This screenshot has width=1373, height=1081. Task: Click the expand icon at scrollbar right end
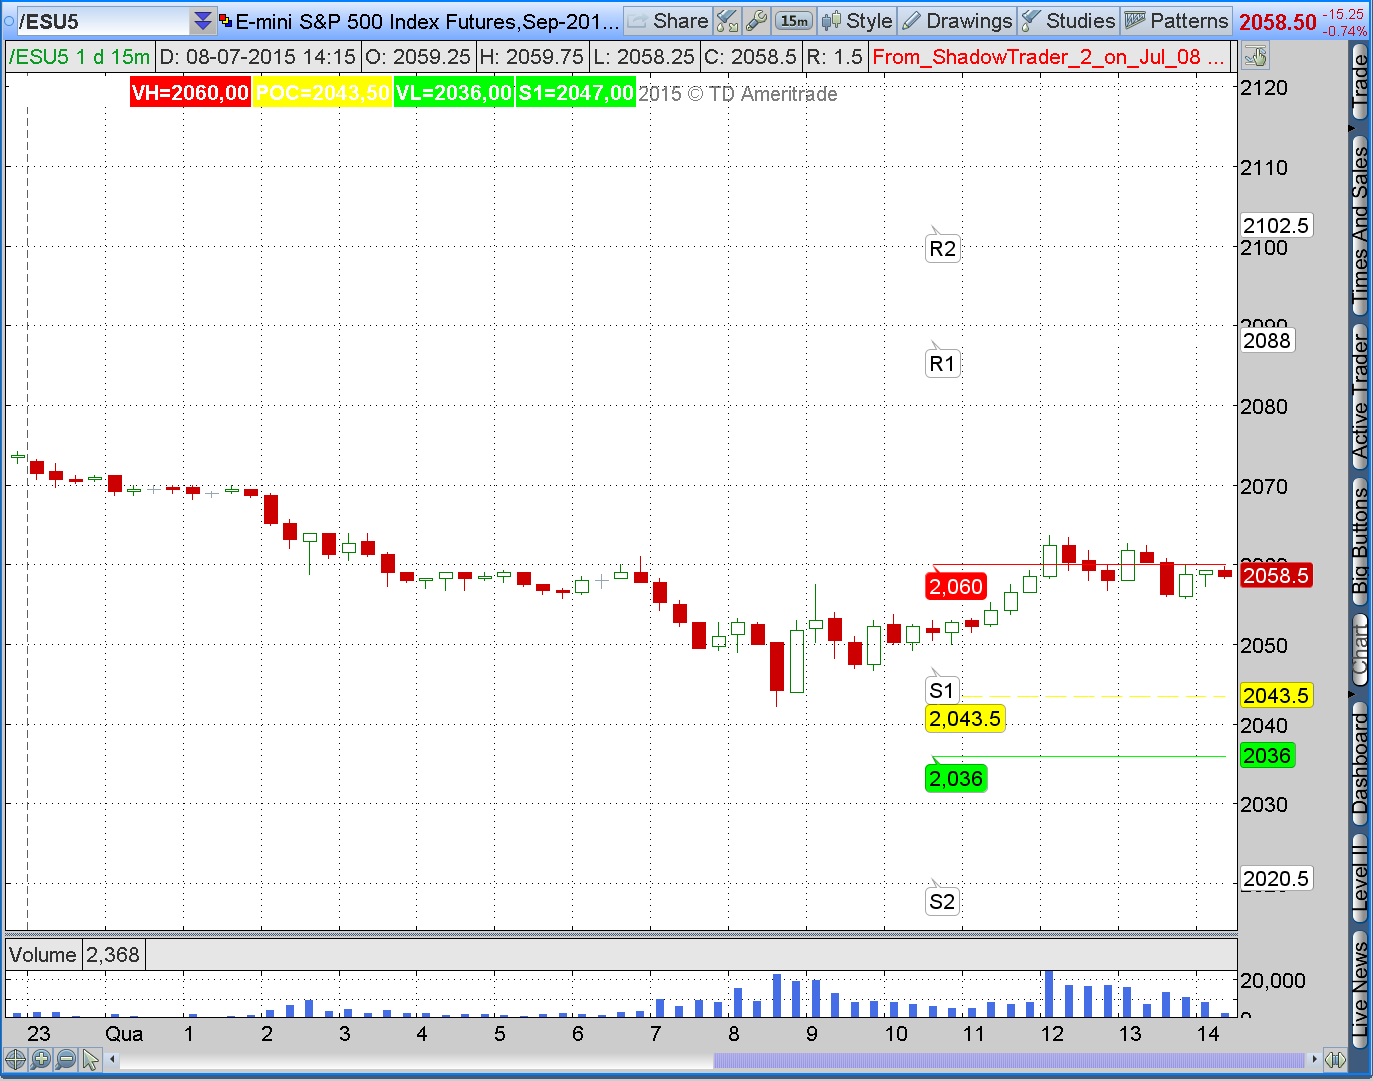(1335, 1059)
